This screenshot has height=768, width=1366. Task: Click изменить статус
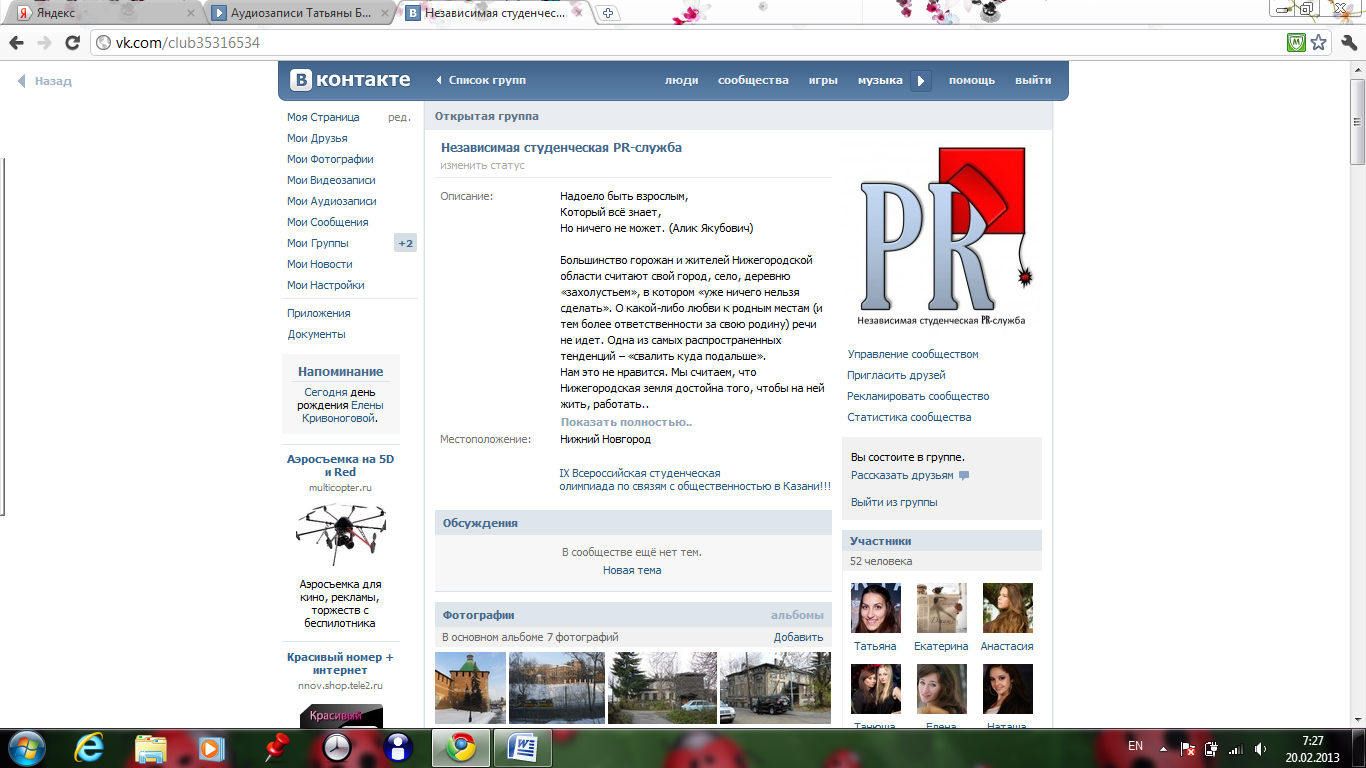click(x=482, y=165)
